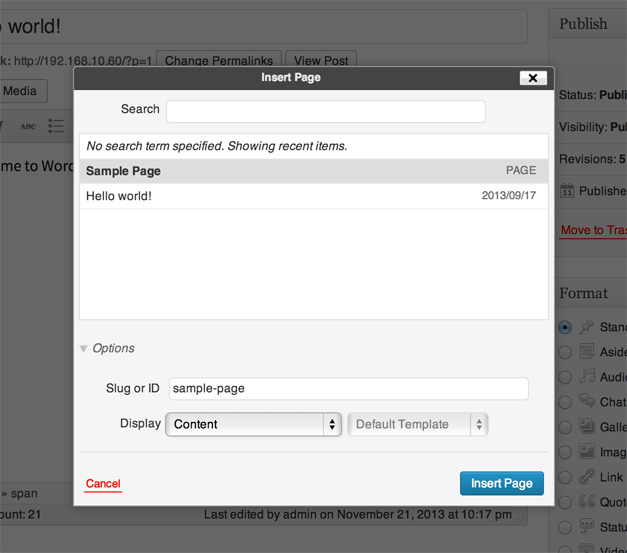This screenshot has height=553, width=627.
Task: Select the Hello world! list entry
Action: pyautogui.click(x=310, y=196)
